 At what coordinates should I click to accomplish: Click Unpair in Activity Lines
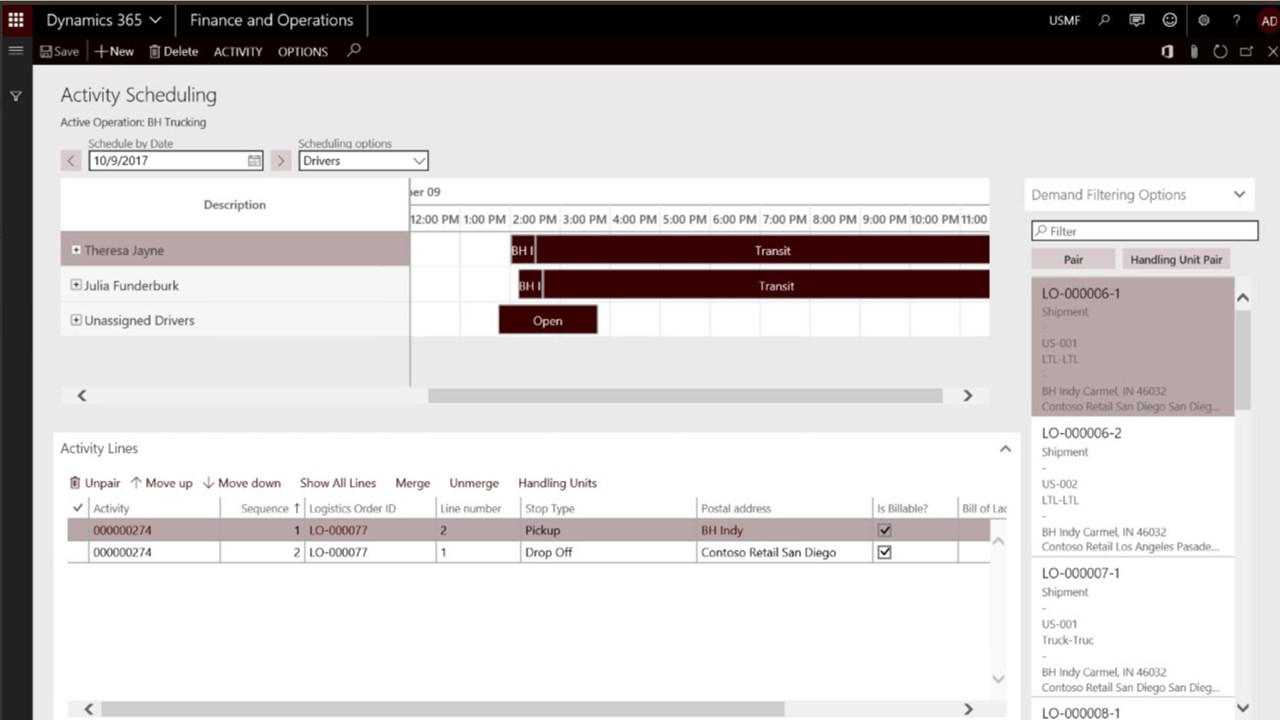point(94,483)
